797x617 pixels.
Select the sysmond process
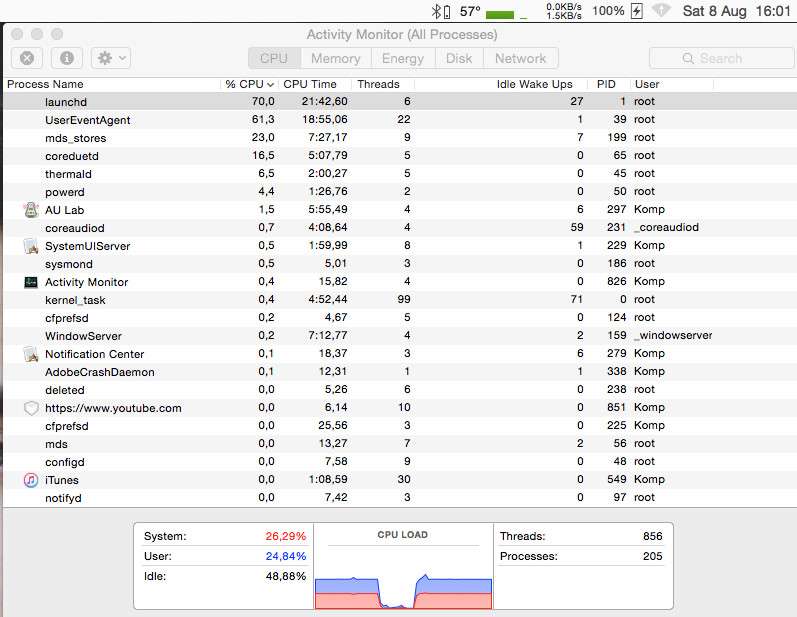(400, 264)
